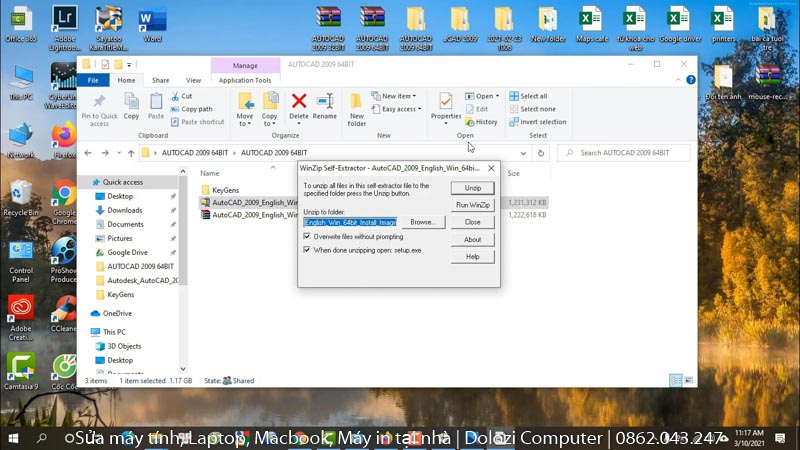Click Select none in ribbon
Screen dimensions: 800x450
pos(533,109)
